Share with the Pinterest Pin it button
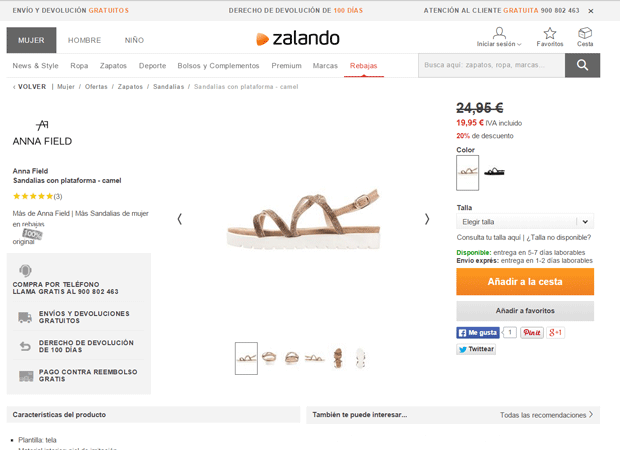The width and height of the screenshot is (620, 450). click(532, 333)
